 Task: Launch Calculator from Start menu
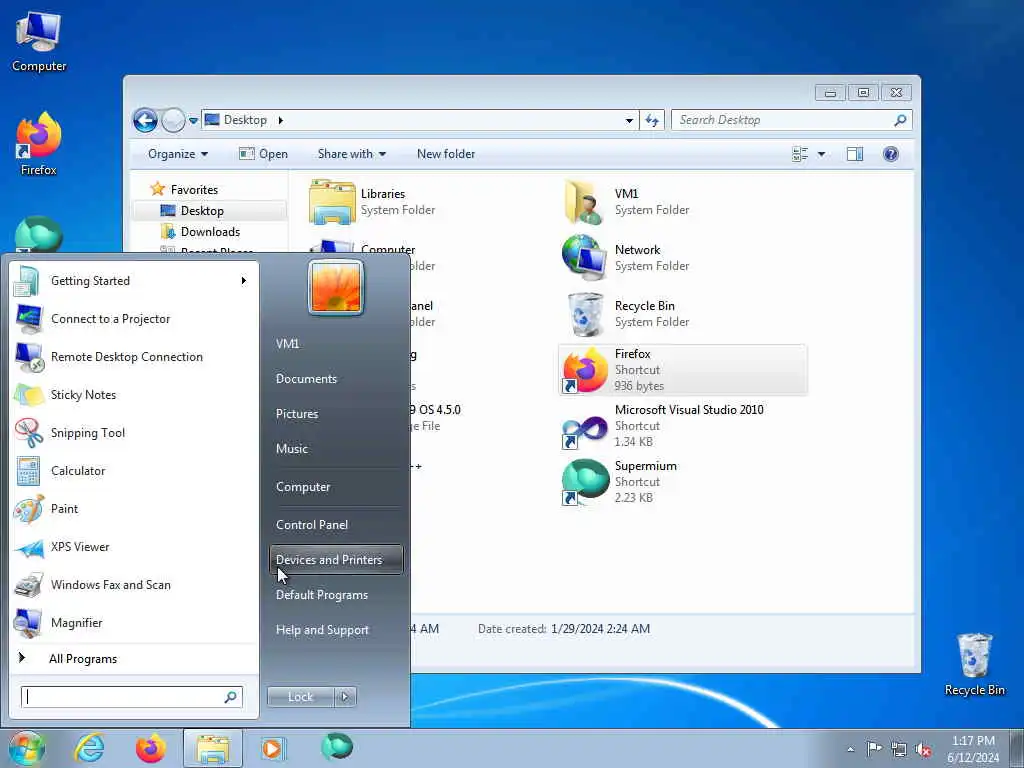[134, 470]
